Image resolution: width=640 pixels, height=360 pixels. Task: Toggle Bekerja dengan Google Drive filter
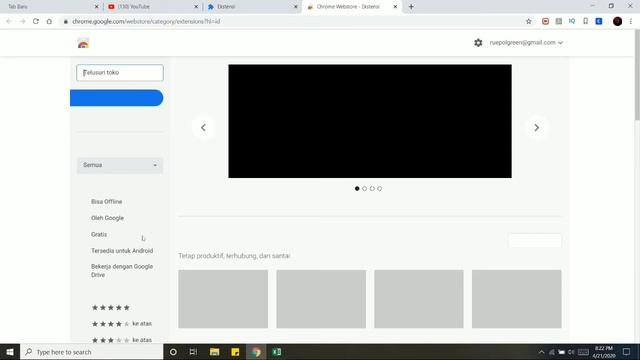pos(122,271)
